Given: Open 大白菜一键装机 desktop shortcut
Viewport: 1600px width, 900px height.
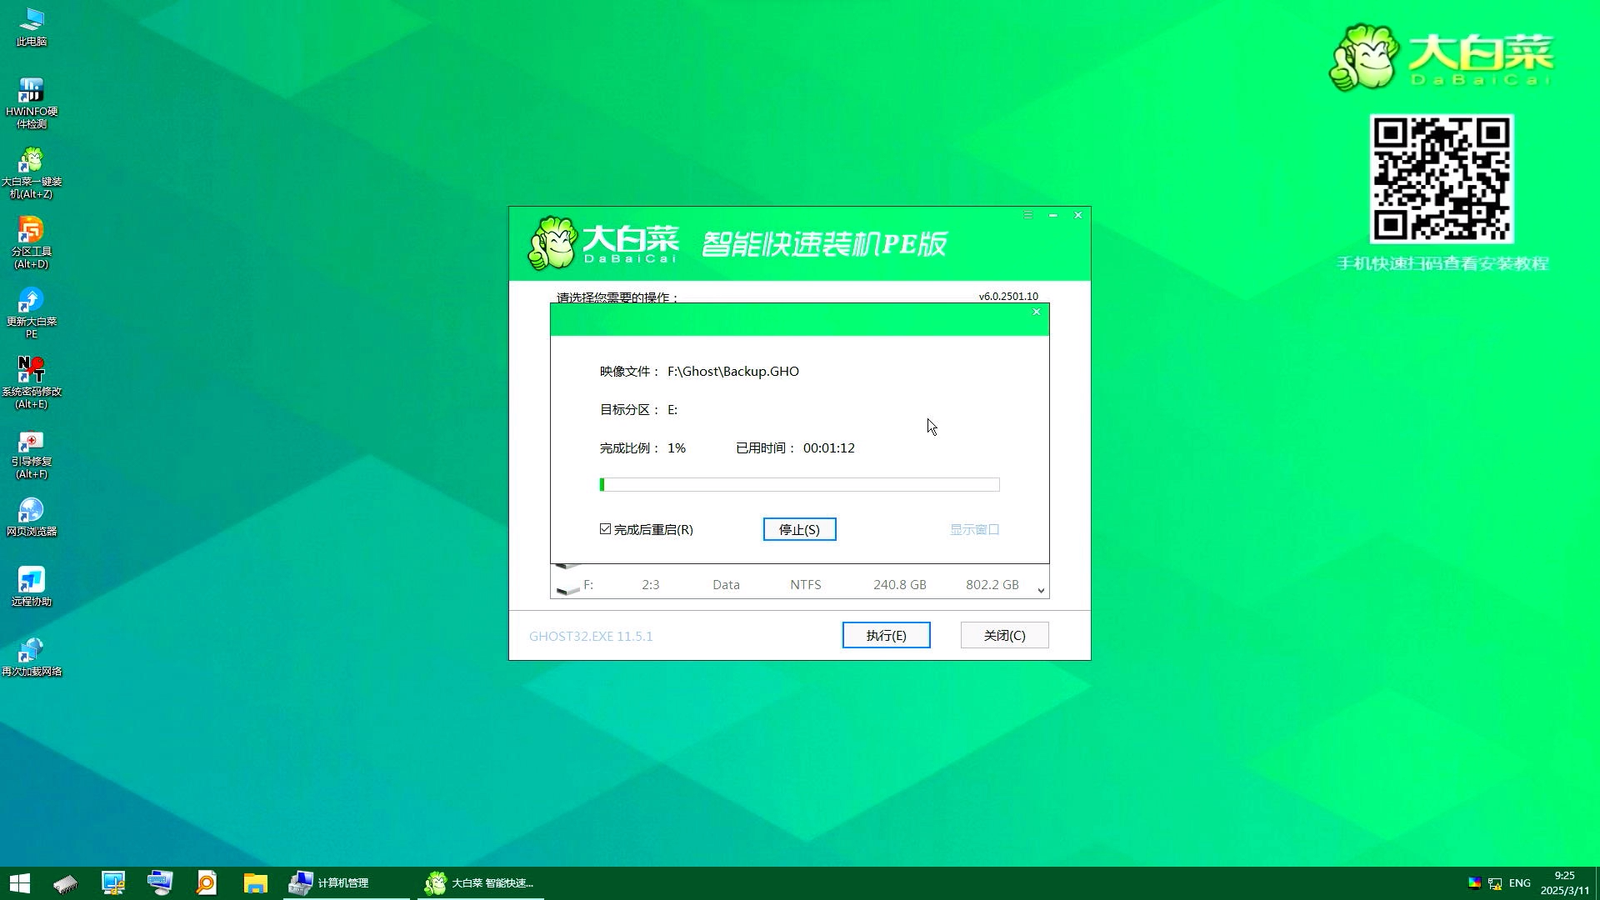Looking at the screenshot, I should pos(31,173).
